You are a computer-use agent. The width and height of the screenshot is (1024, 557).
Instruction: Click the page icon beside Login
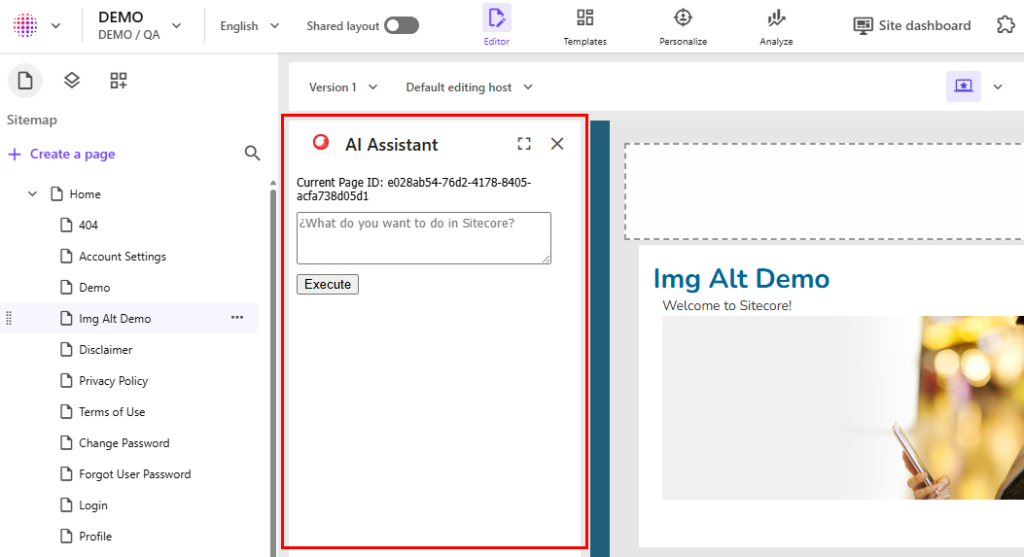click(x=66, y=505)
